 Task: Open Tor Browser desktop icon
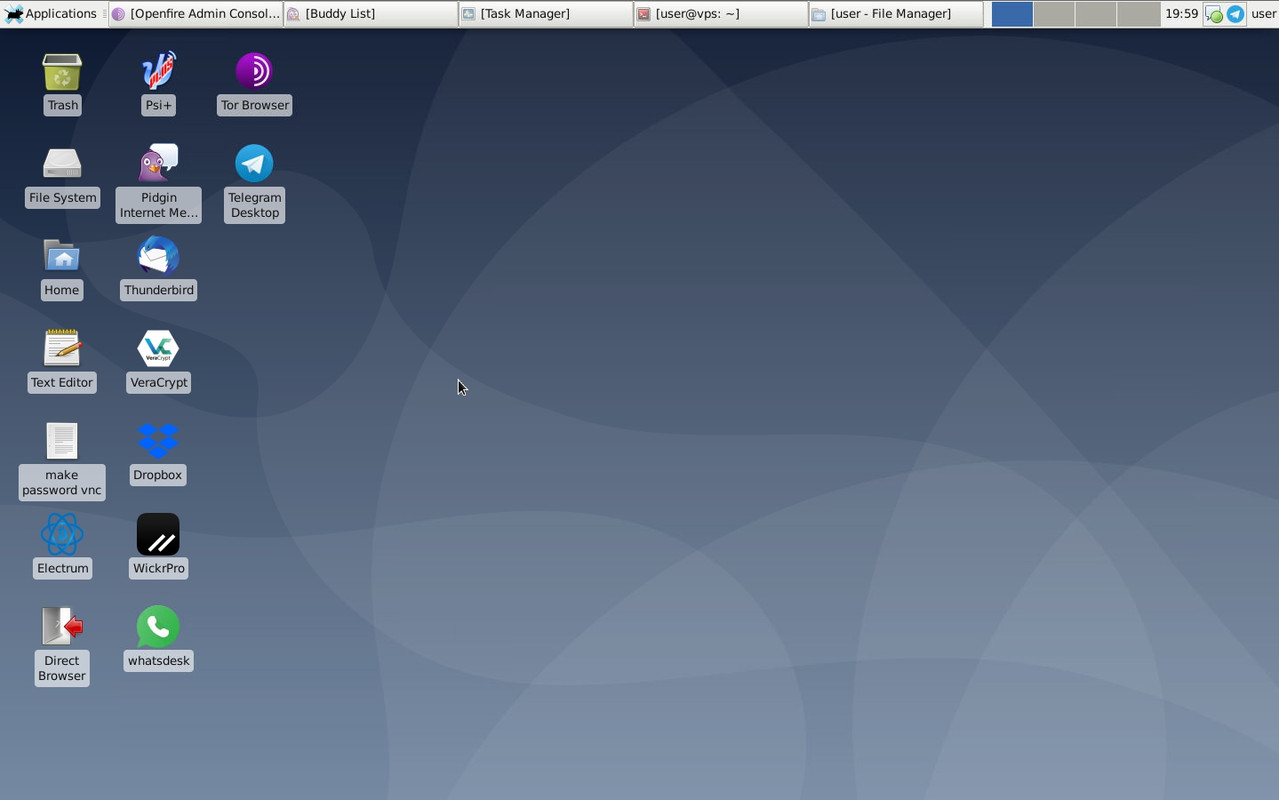254,72
